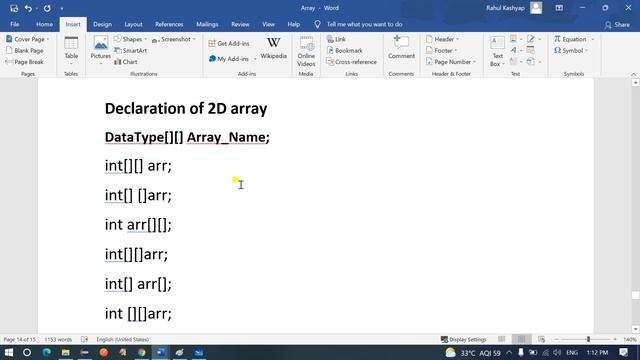Customize Quick Access Toolbar arrow

[62, 8]
